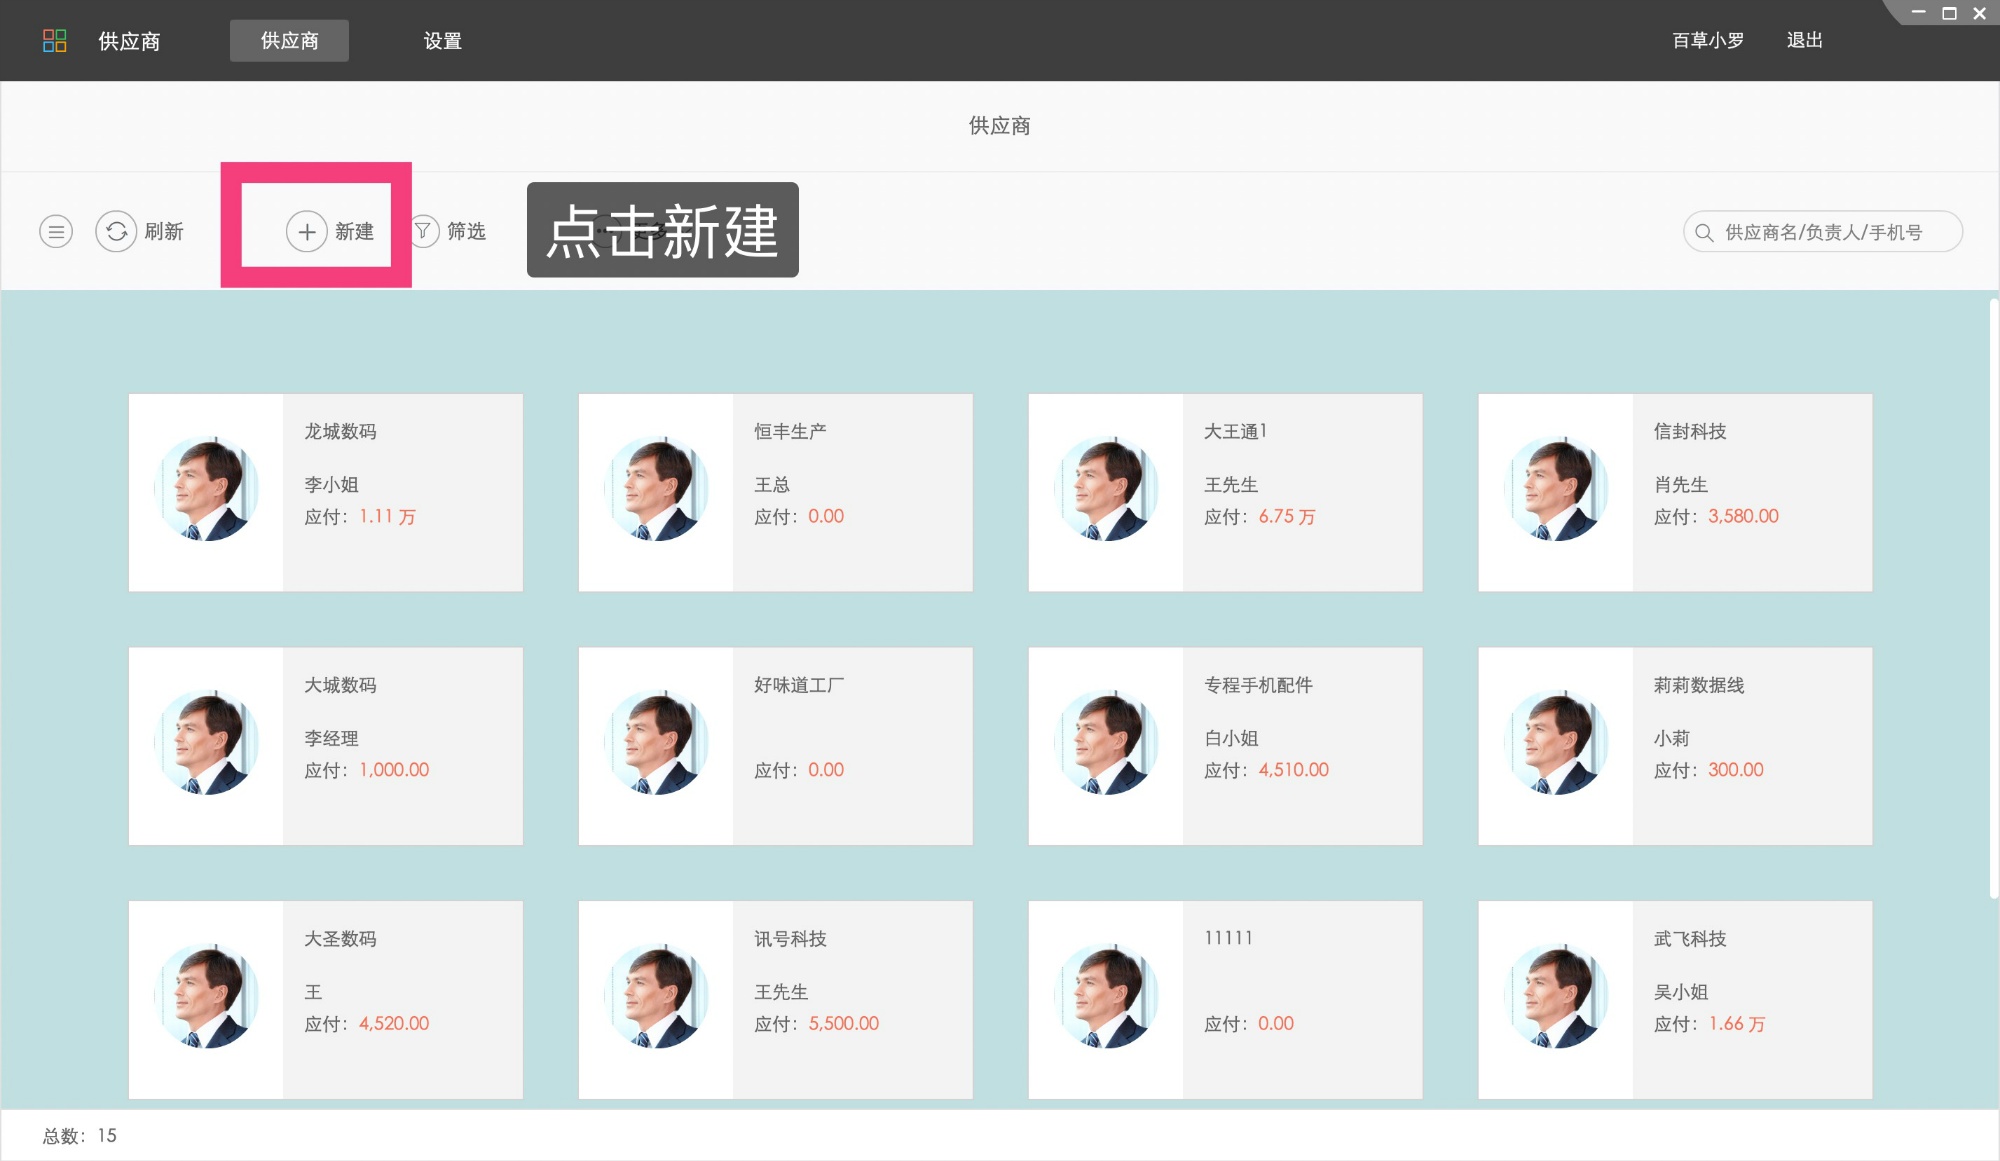Open the 专程手机配件 supplier card
This screenshot has width=2000, height=1161.
click(x=1226, y=745)
